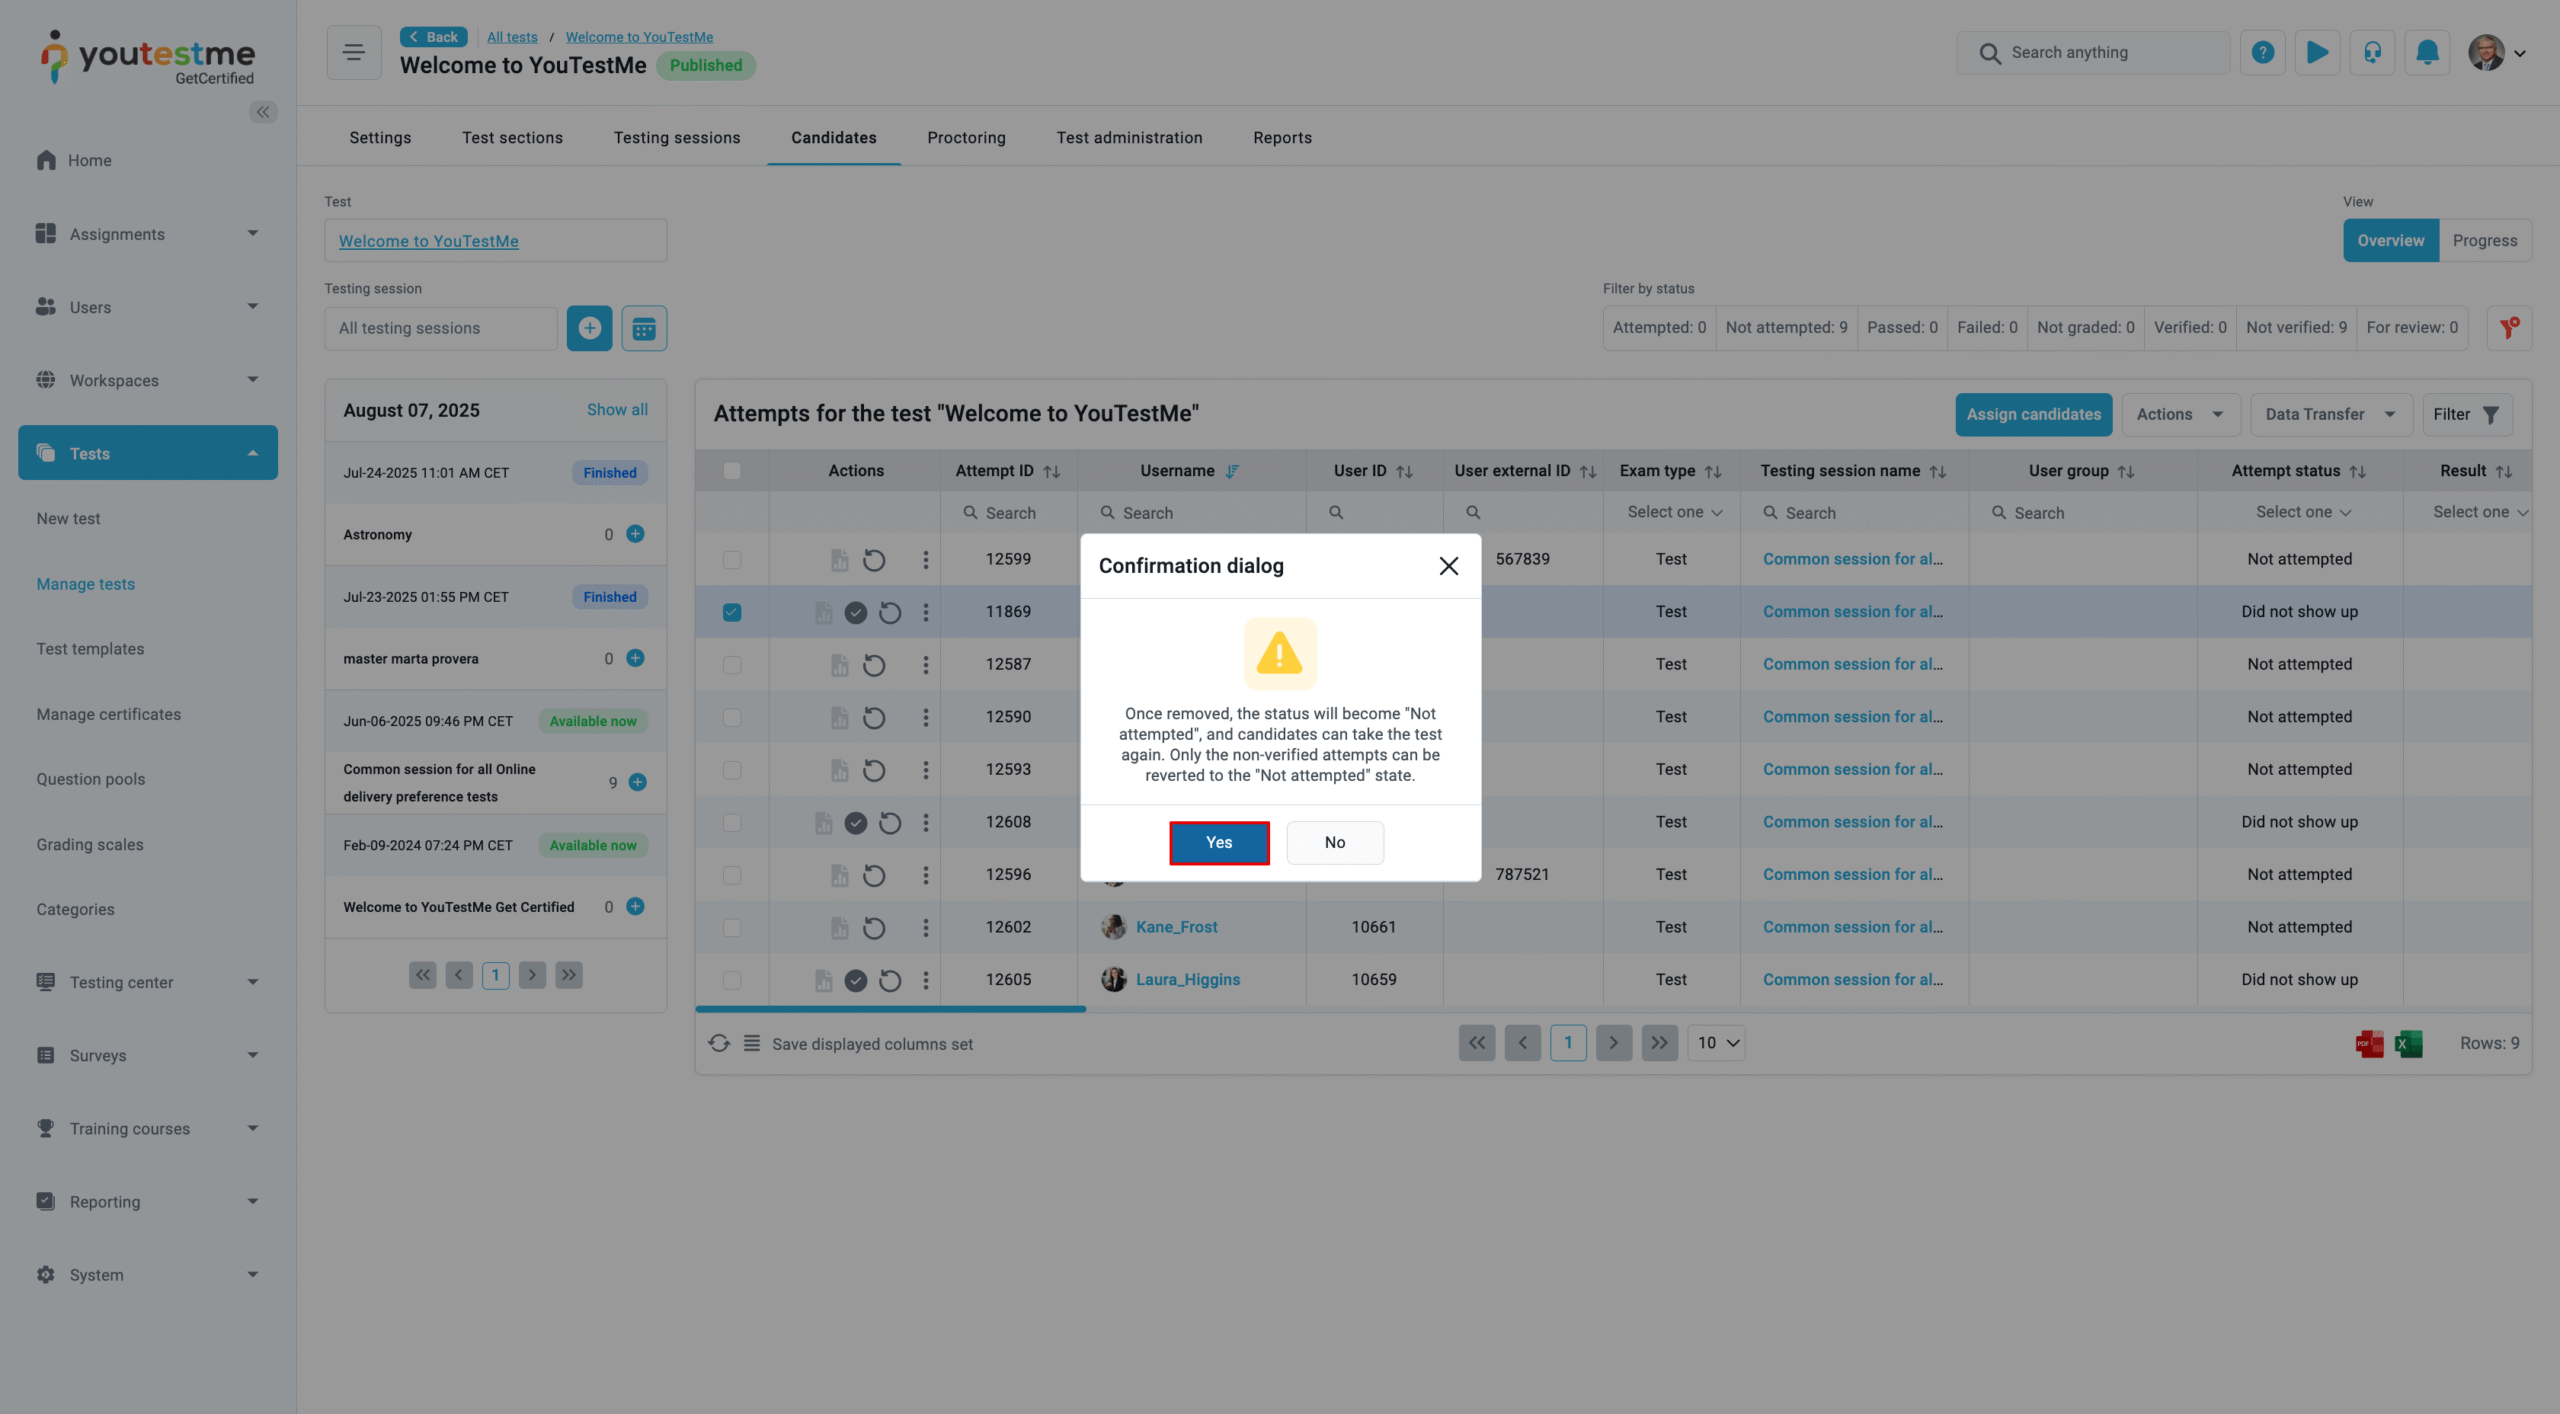Expand the Users sidebar menu
The width and height of the screenshot is (2560, 1414).
[148, 307]
